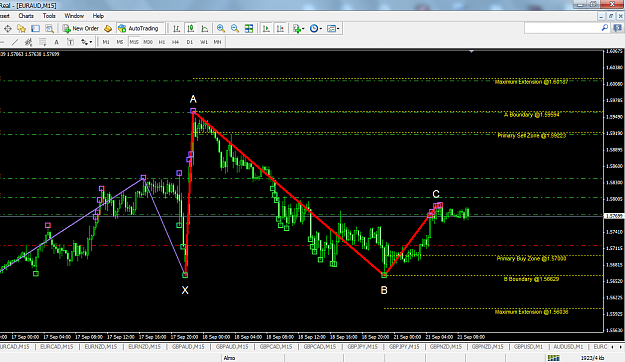Select the upper Maximum Extension label

click(x=531, y=82)
